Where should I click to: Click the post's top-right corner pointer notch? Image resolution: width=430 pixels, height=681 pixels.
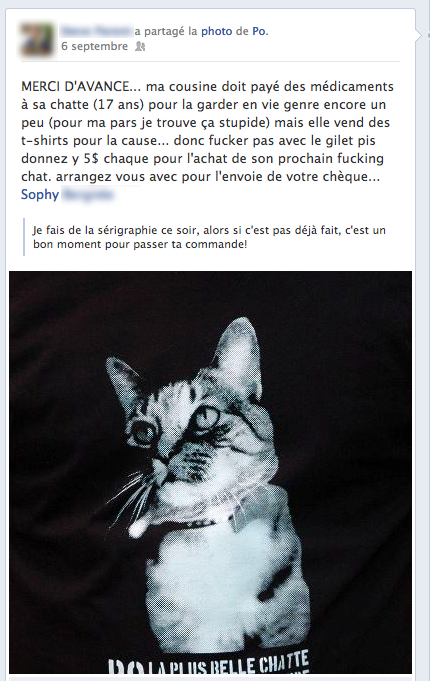418,35
